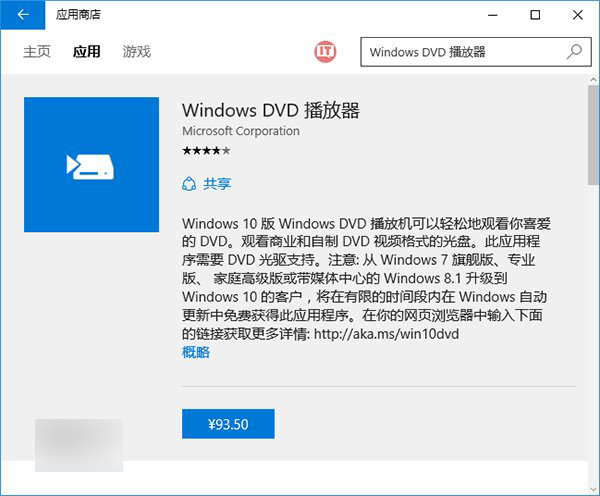Click the blue Windows DVD player app tile

(x=91, y=164)
